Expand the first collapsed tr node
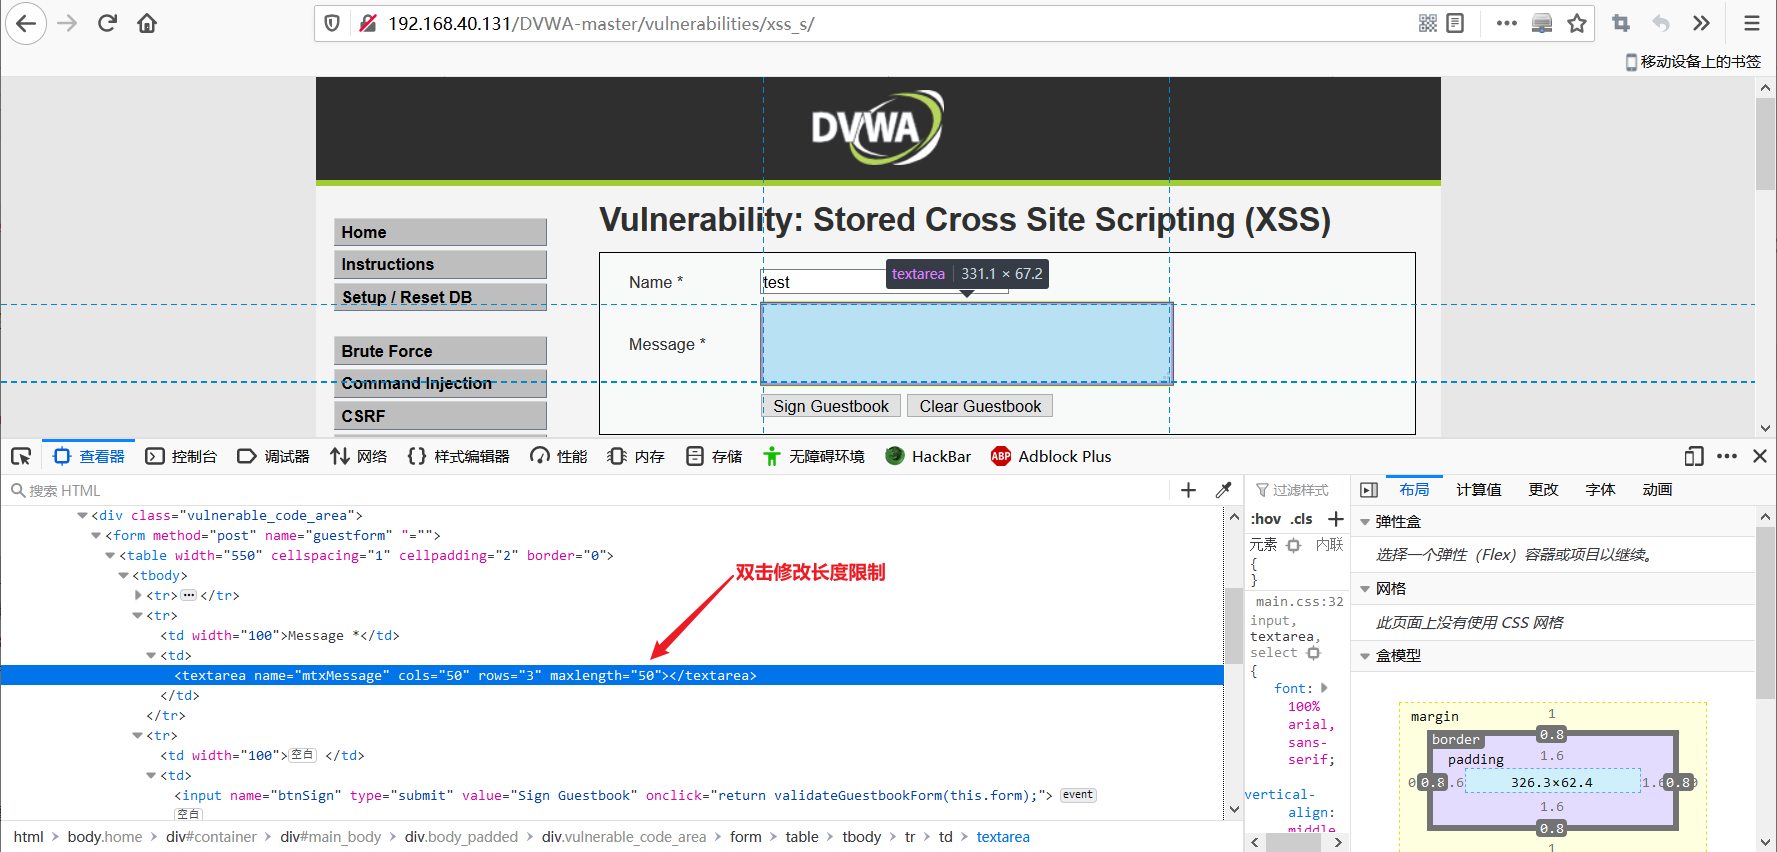 [x=138, y=595]
